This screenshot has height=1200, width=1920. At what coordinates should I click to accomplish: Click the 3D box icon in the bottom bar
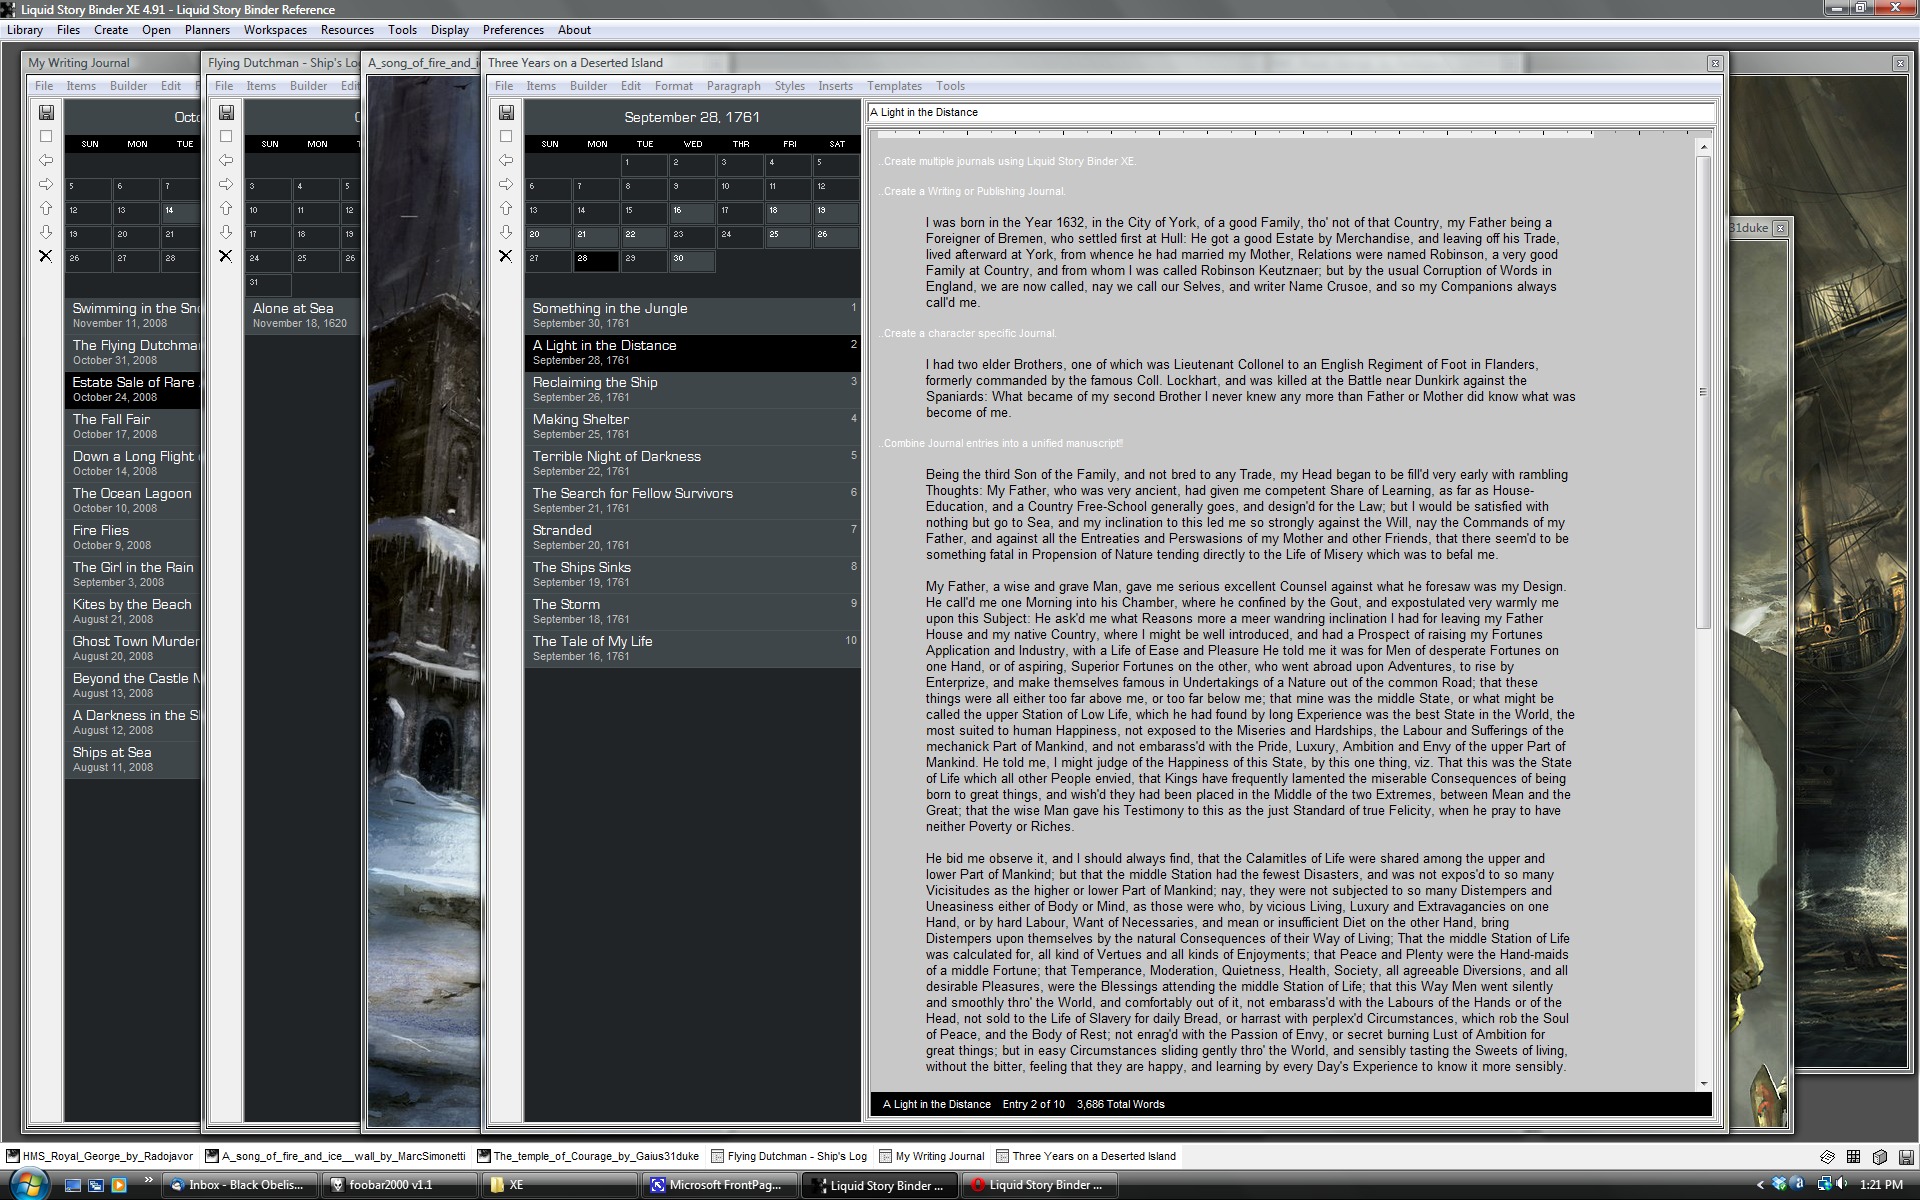click(x=1879, y=1156)
